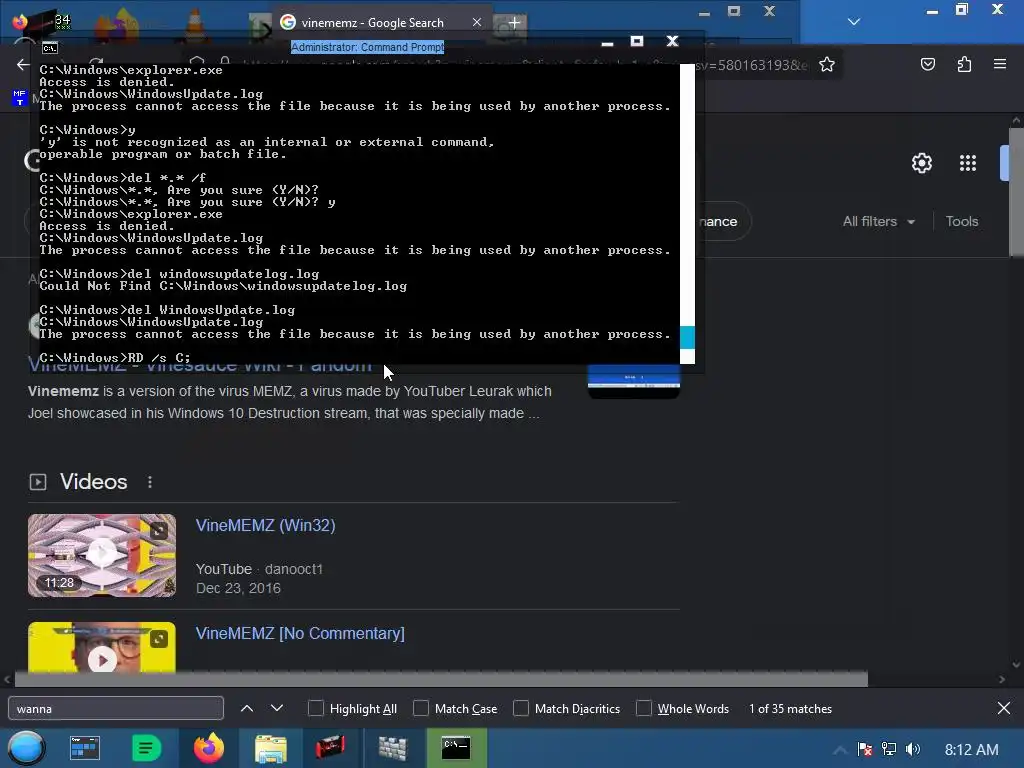
Task: Open a new Firefox tab with plus button
Action: point(515,23)
